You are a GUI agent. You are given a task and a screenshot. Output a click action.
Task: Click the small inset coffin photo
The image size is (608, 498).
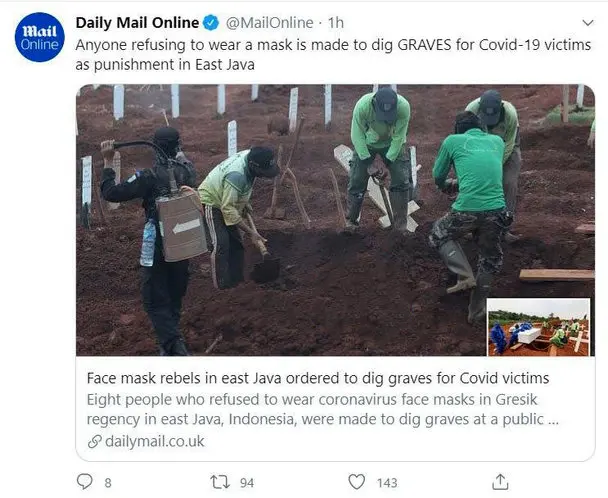[540, 327]
